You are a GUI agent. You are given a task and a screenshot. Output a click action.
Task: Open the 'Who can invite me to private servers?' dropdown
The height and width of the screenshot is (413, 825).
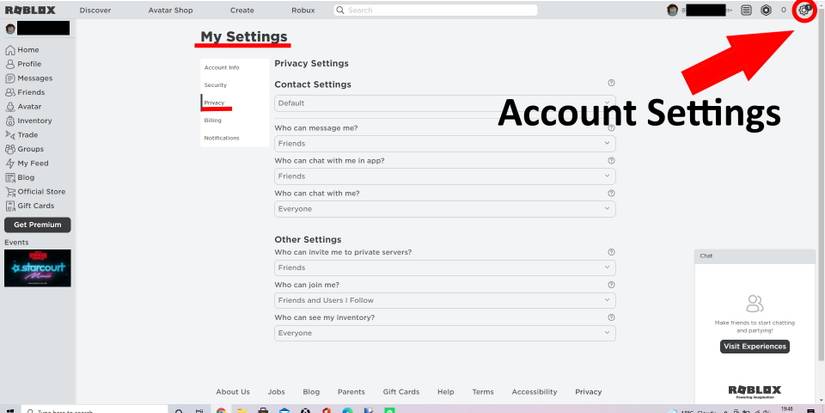pyautogui.click(x=444, y=268)
